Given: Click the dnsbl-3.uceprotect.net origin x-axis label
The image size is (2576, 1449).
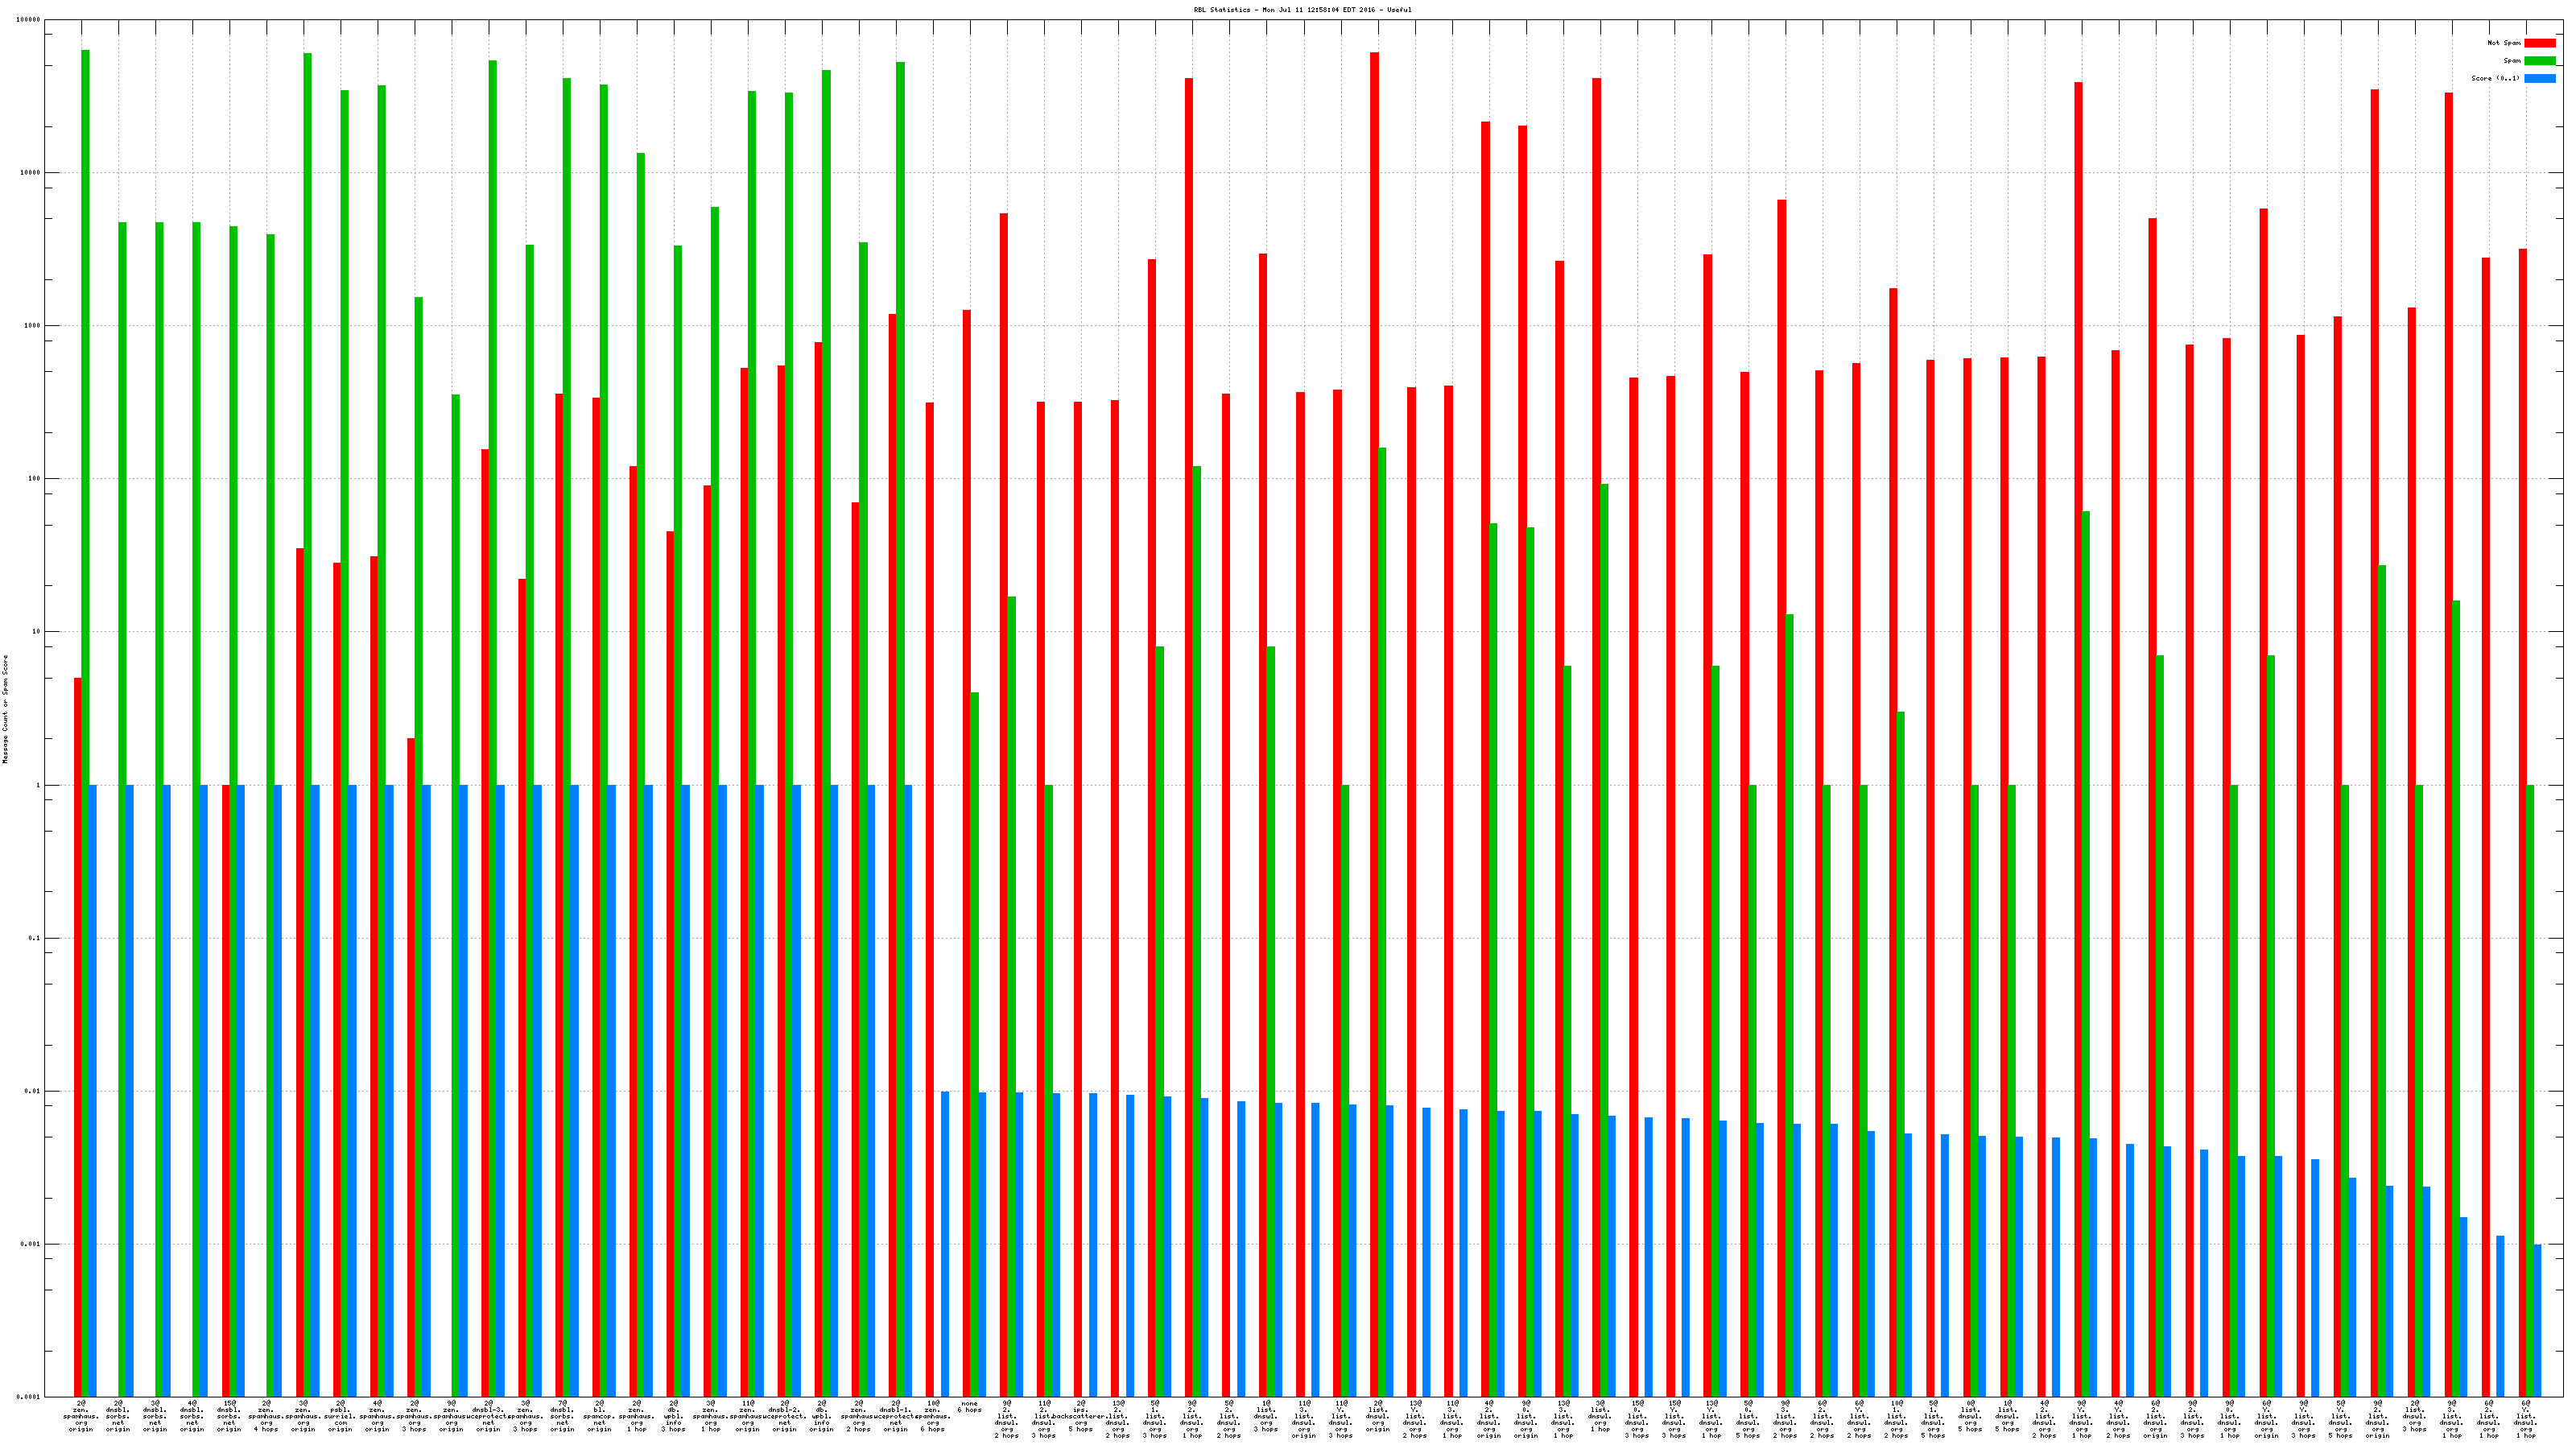Looking at the screenshot, I should [488, 1416].
